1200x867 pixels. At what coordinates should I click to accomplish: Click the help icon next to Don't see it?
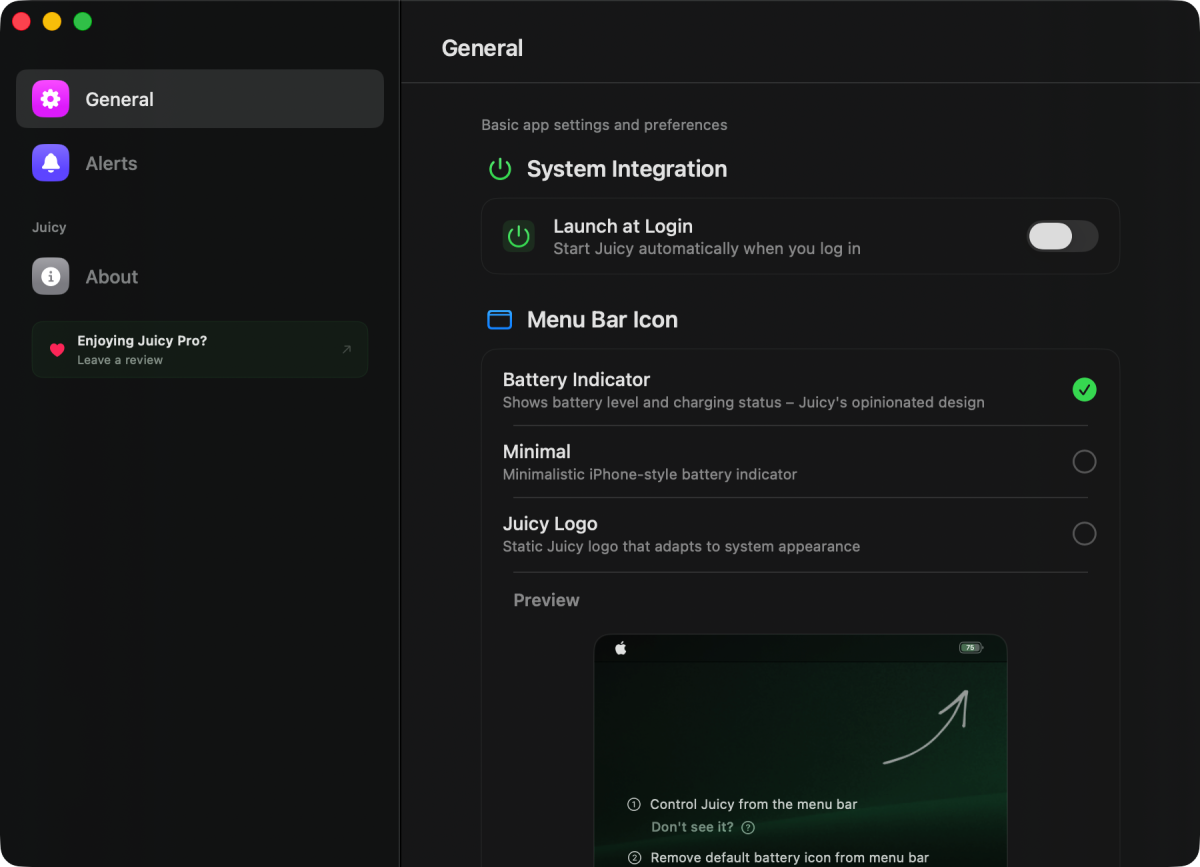[748, 827]
